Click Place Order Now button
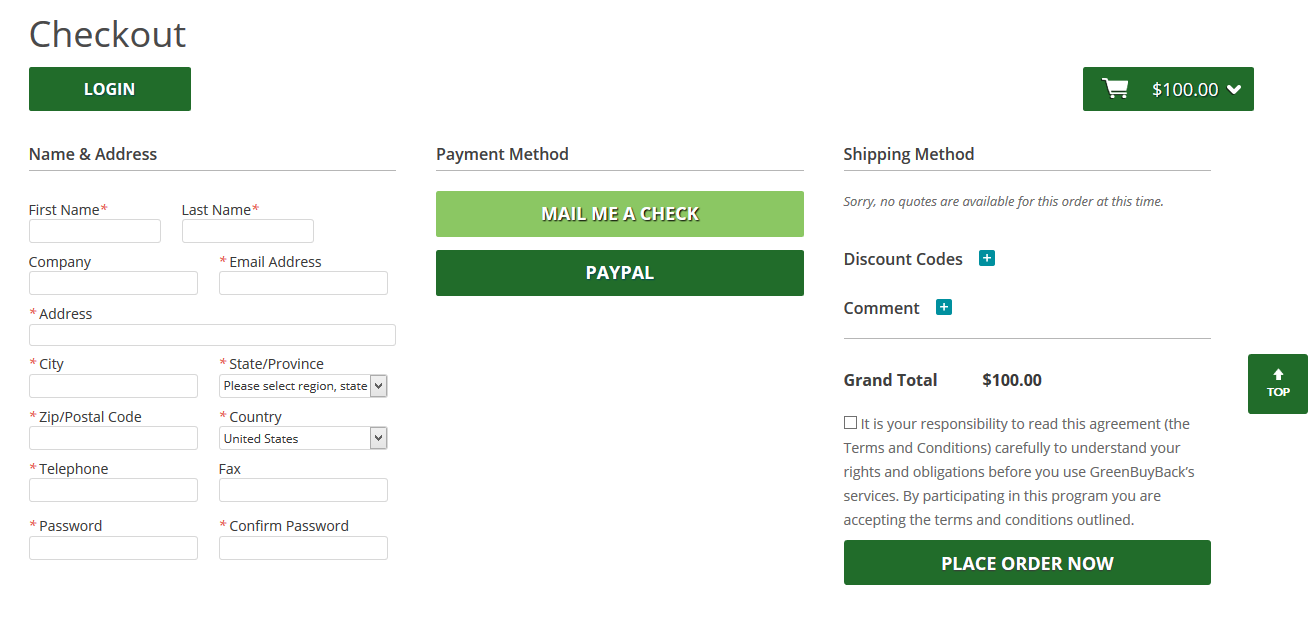The image size is (1308, 624). [1027, 563]
